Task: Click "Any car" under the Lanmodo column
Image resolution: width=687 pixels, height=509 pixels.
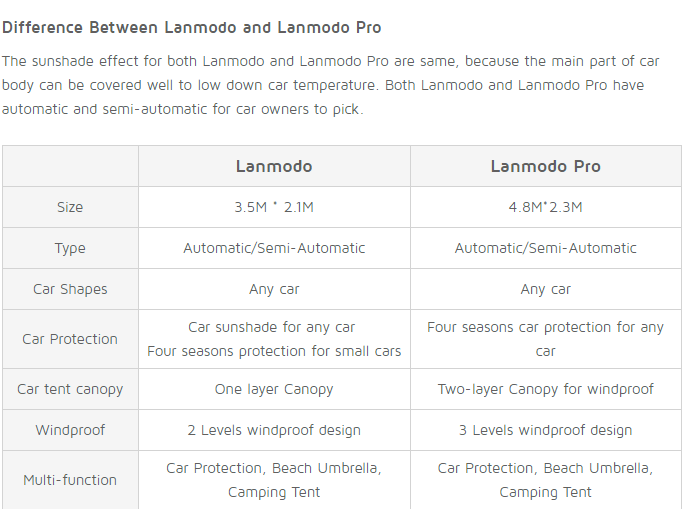Action: 274,289
